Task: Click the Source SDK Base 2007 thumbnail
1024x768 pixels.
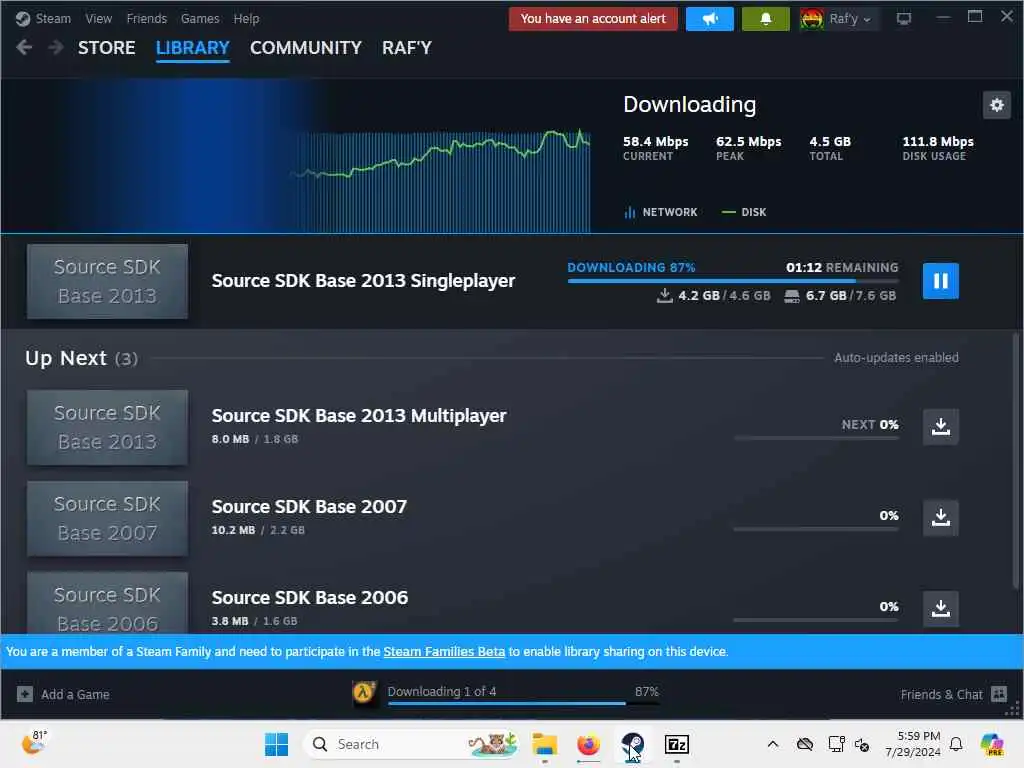Action: [x=107, y=519]
